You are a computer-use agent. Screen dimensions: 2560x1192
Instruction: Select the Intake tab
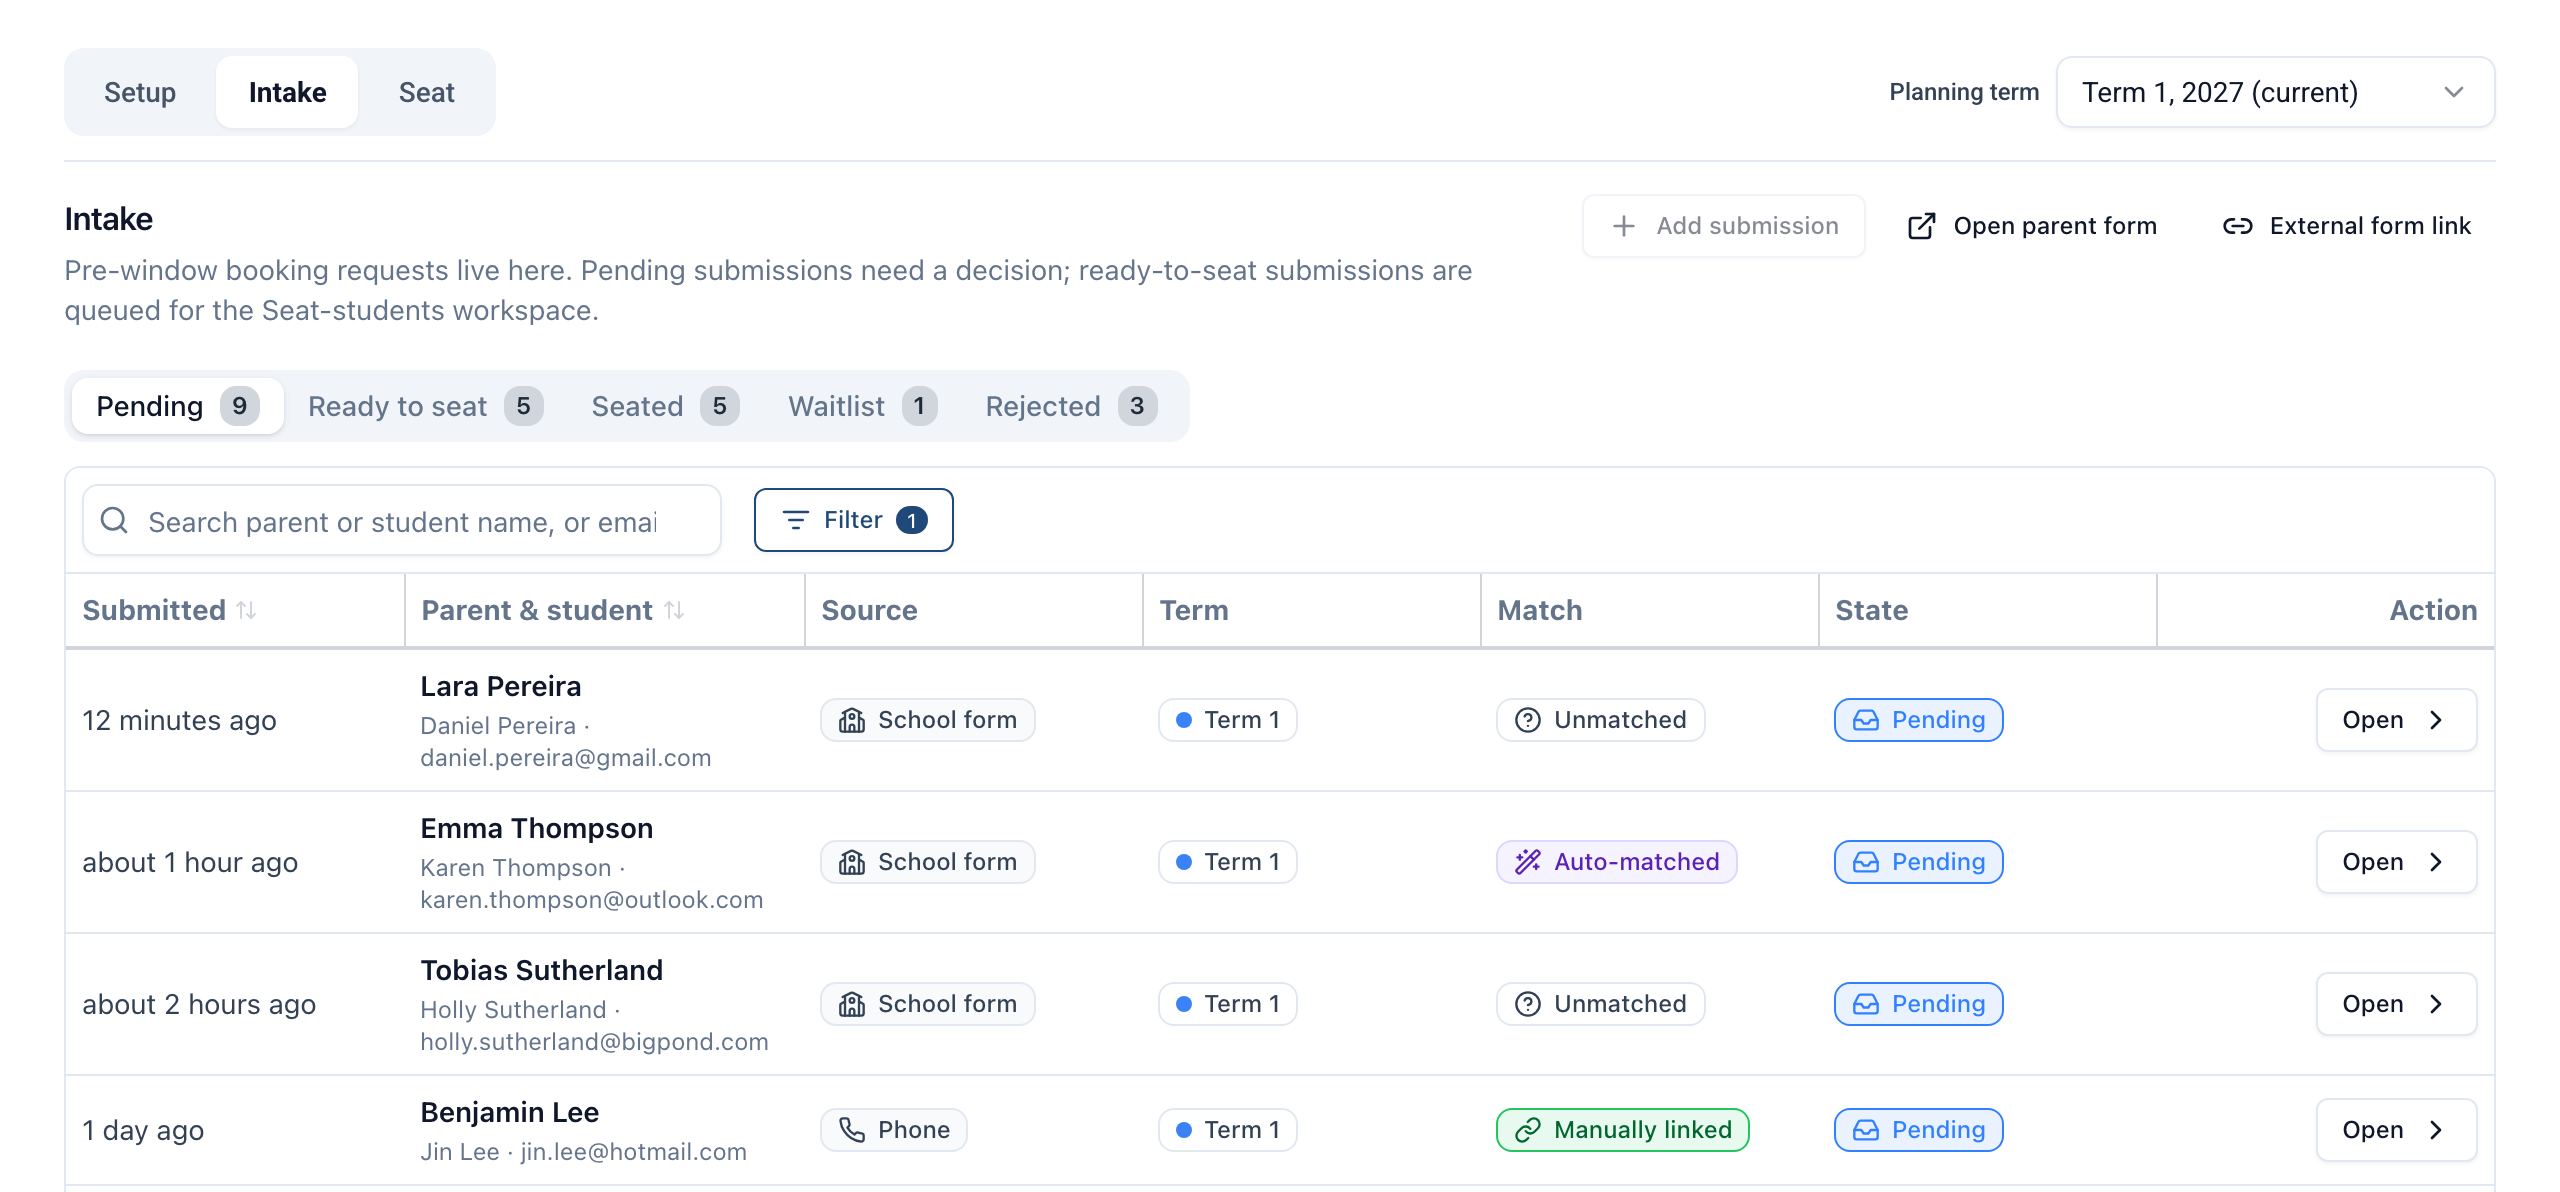coord(287,92)
